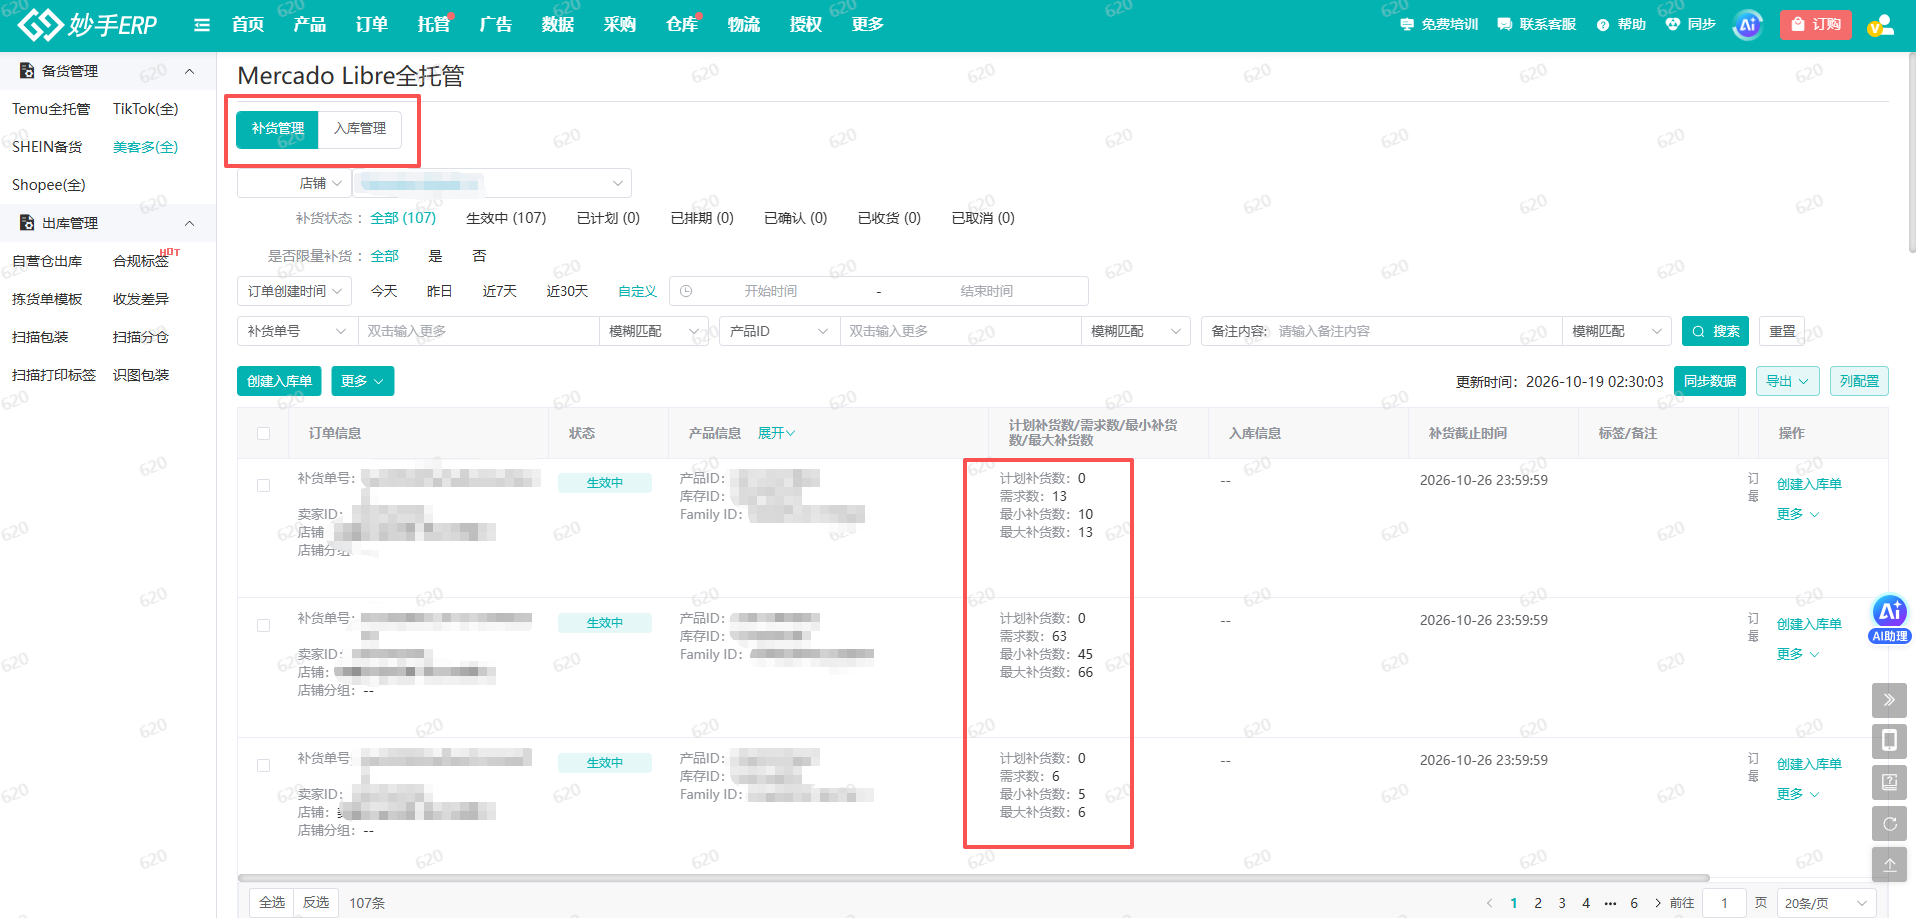Viewport: 1916px width, 918px height.
Task: Switch to the 入库管理 tab
Action: pyautogui.click(x=360, y=128)
